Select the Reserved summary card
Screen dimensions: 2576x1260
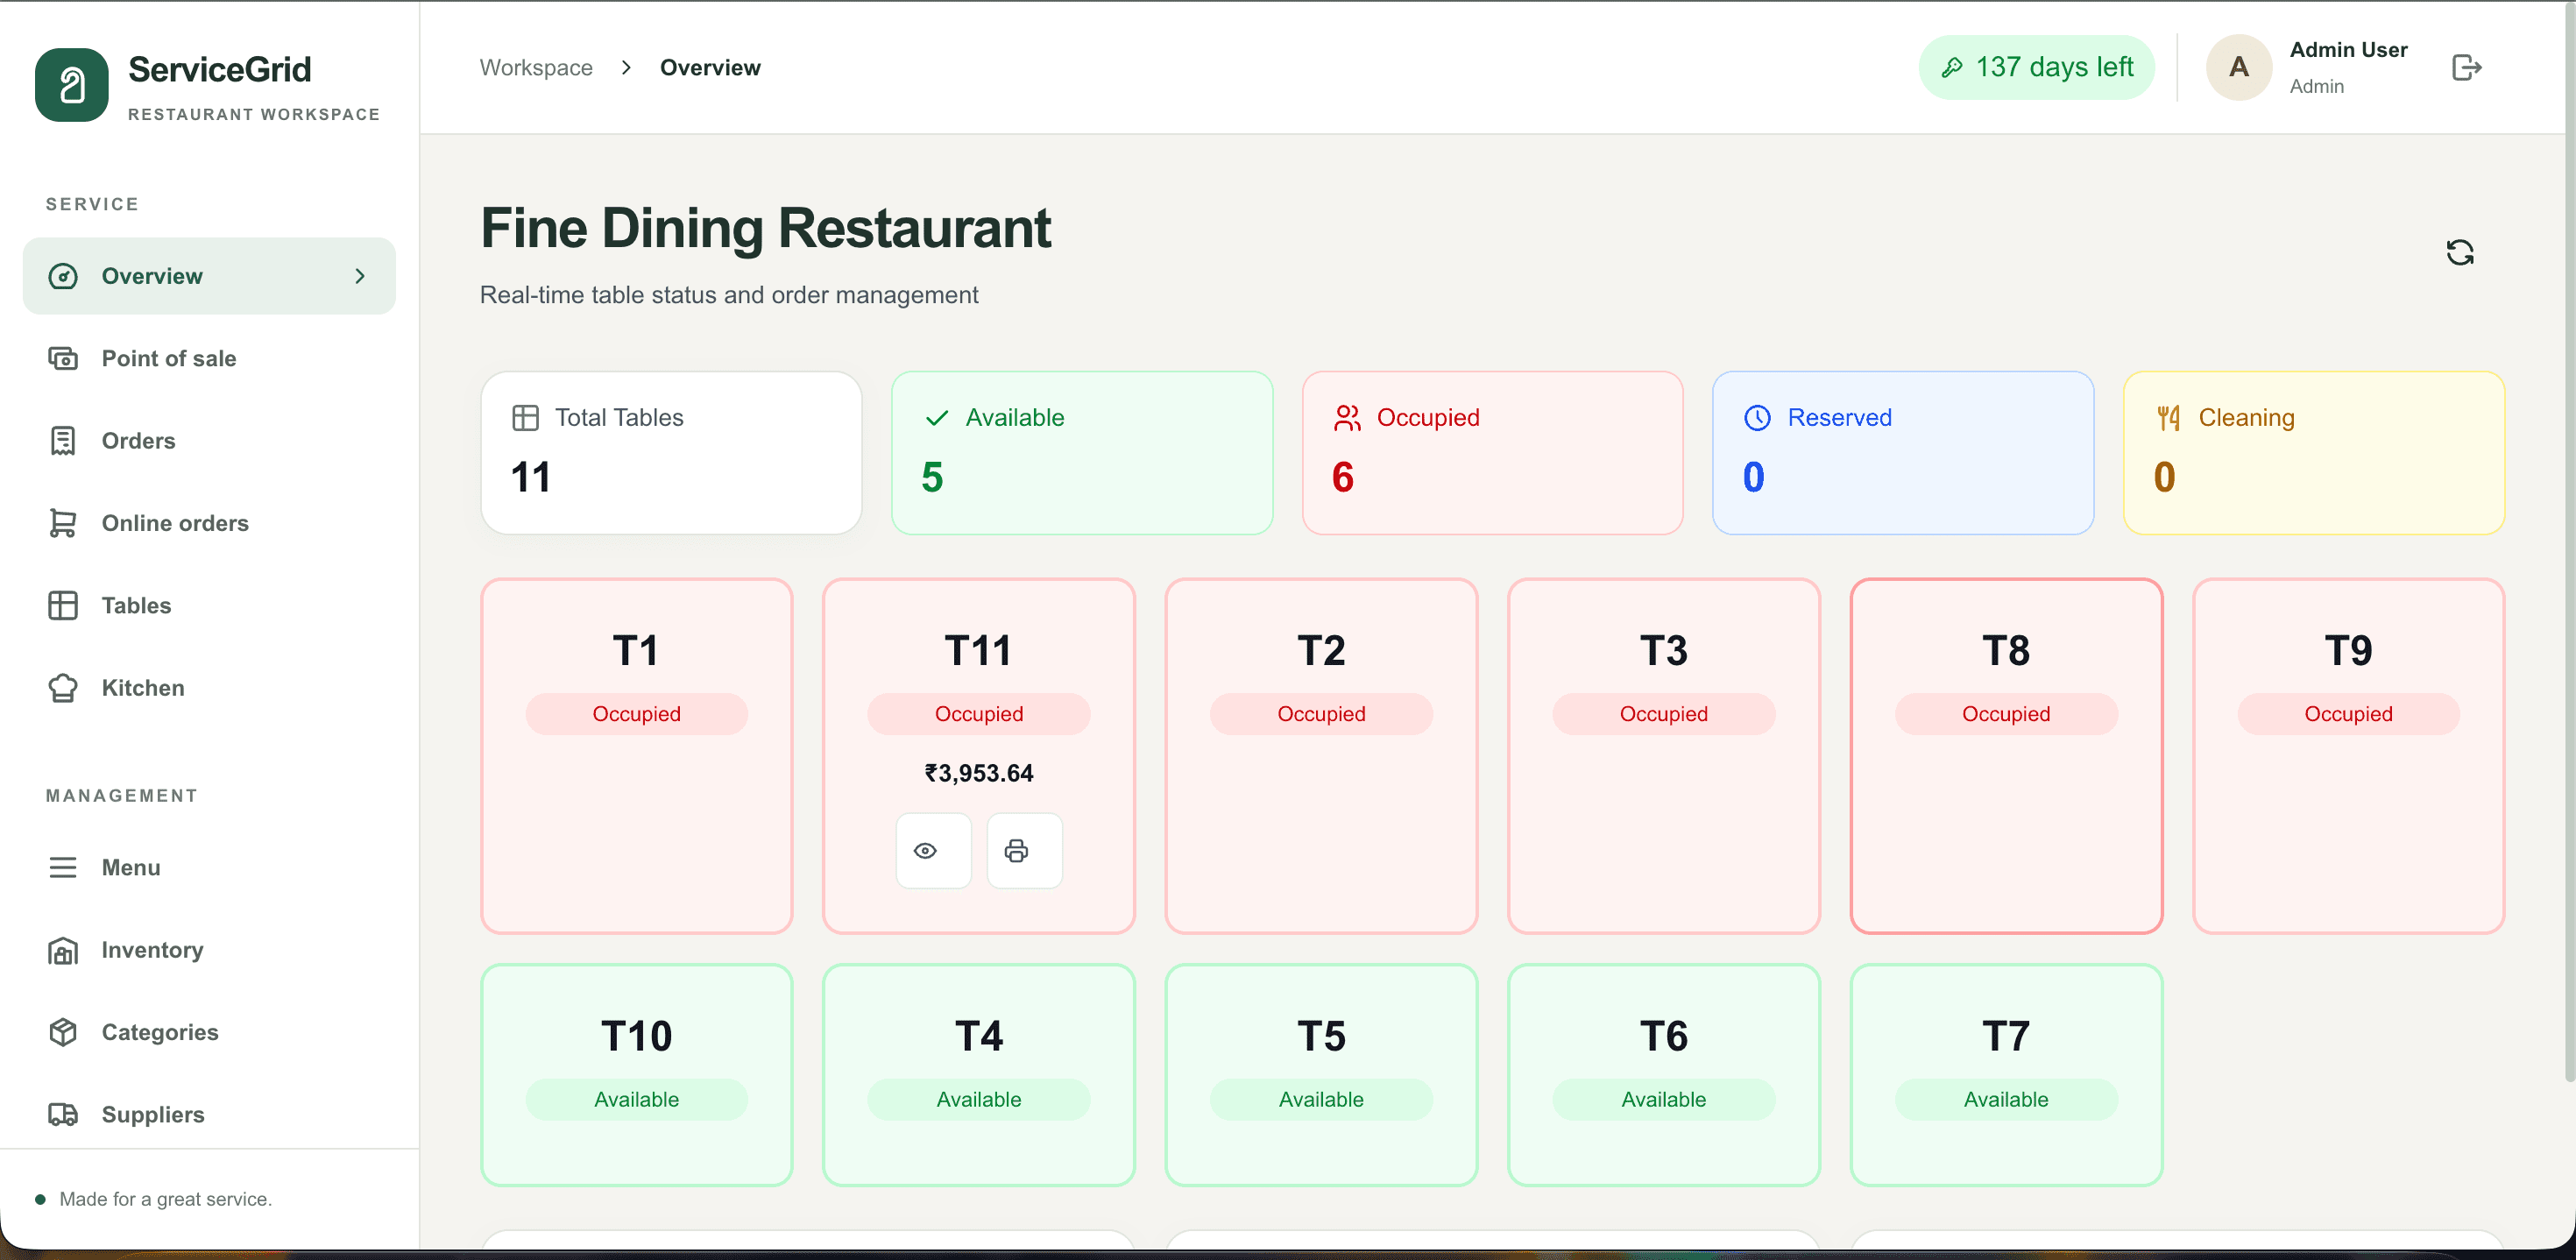(x=1903, y=453)
